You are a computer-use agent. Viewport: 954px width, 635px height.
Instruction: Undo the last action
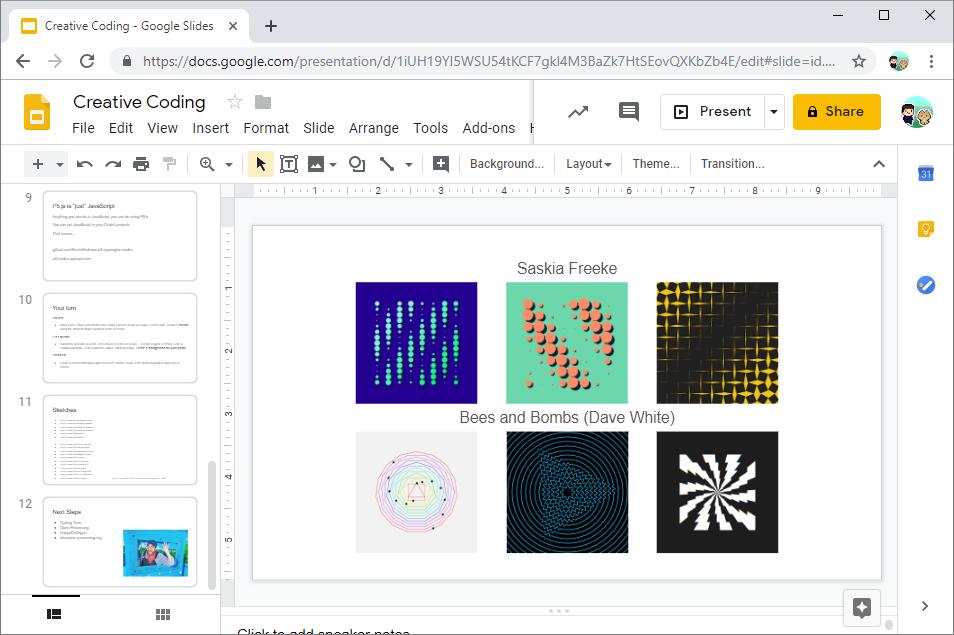click(x=85, y=164)
